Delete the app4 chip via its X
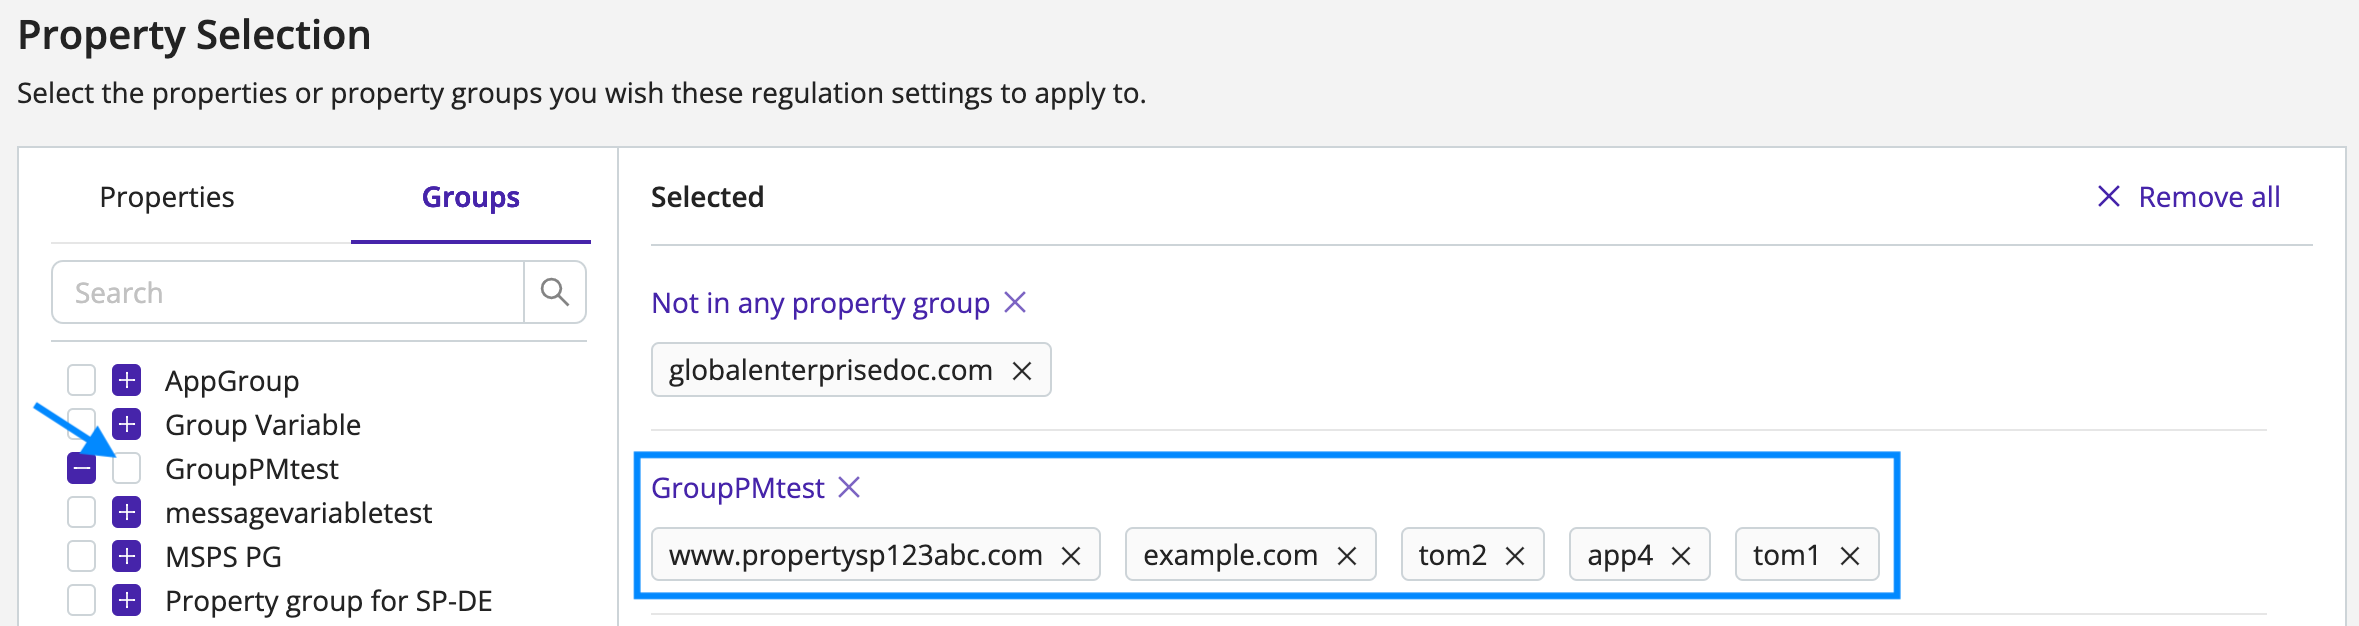Screen dimensions: 2359x626 [x=1681, y=556]
